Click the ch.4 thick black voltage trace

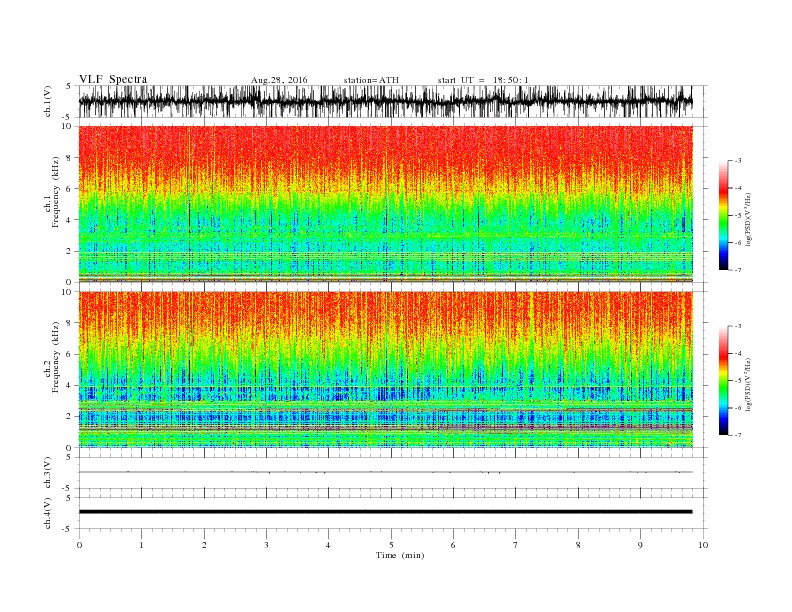click(385, 512)
